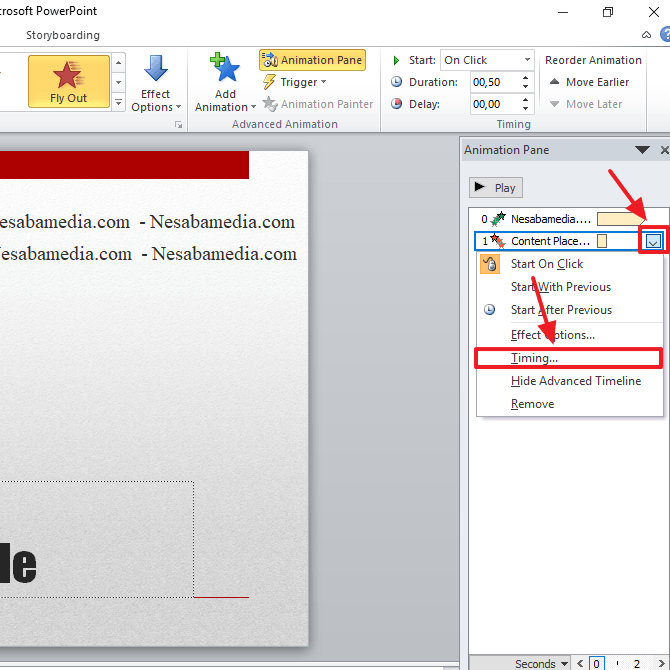Open the Seconds zoom dropdown
670x670 pixels.
tap(541, 663)
